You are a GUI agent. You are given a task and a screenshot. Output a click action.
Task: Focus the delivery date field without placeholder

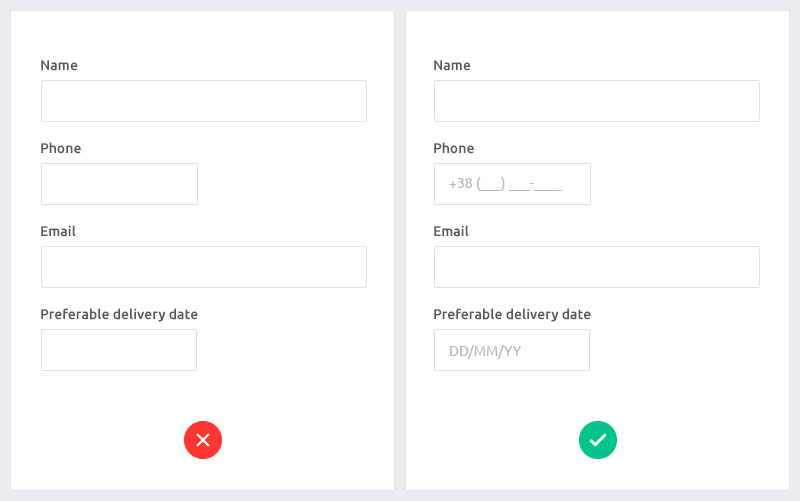coord(119,350)
